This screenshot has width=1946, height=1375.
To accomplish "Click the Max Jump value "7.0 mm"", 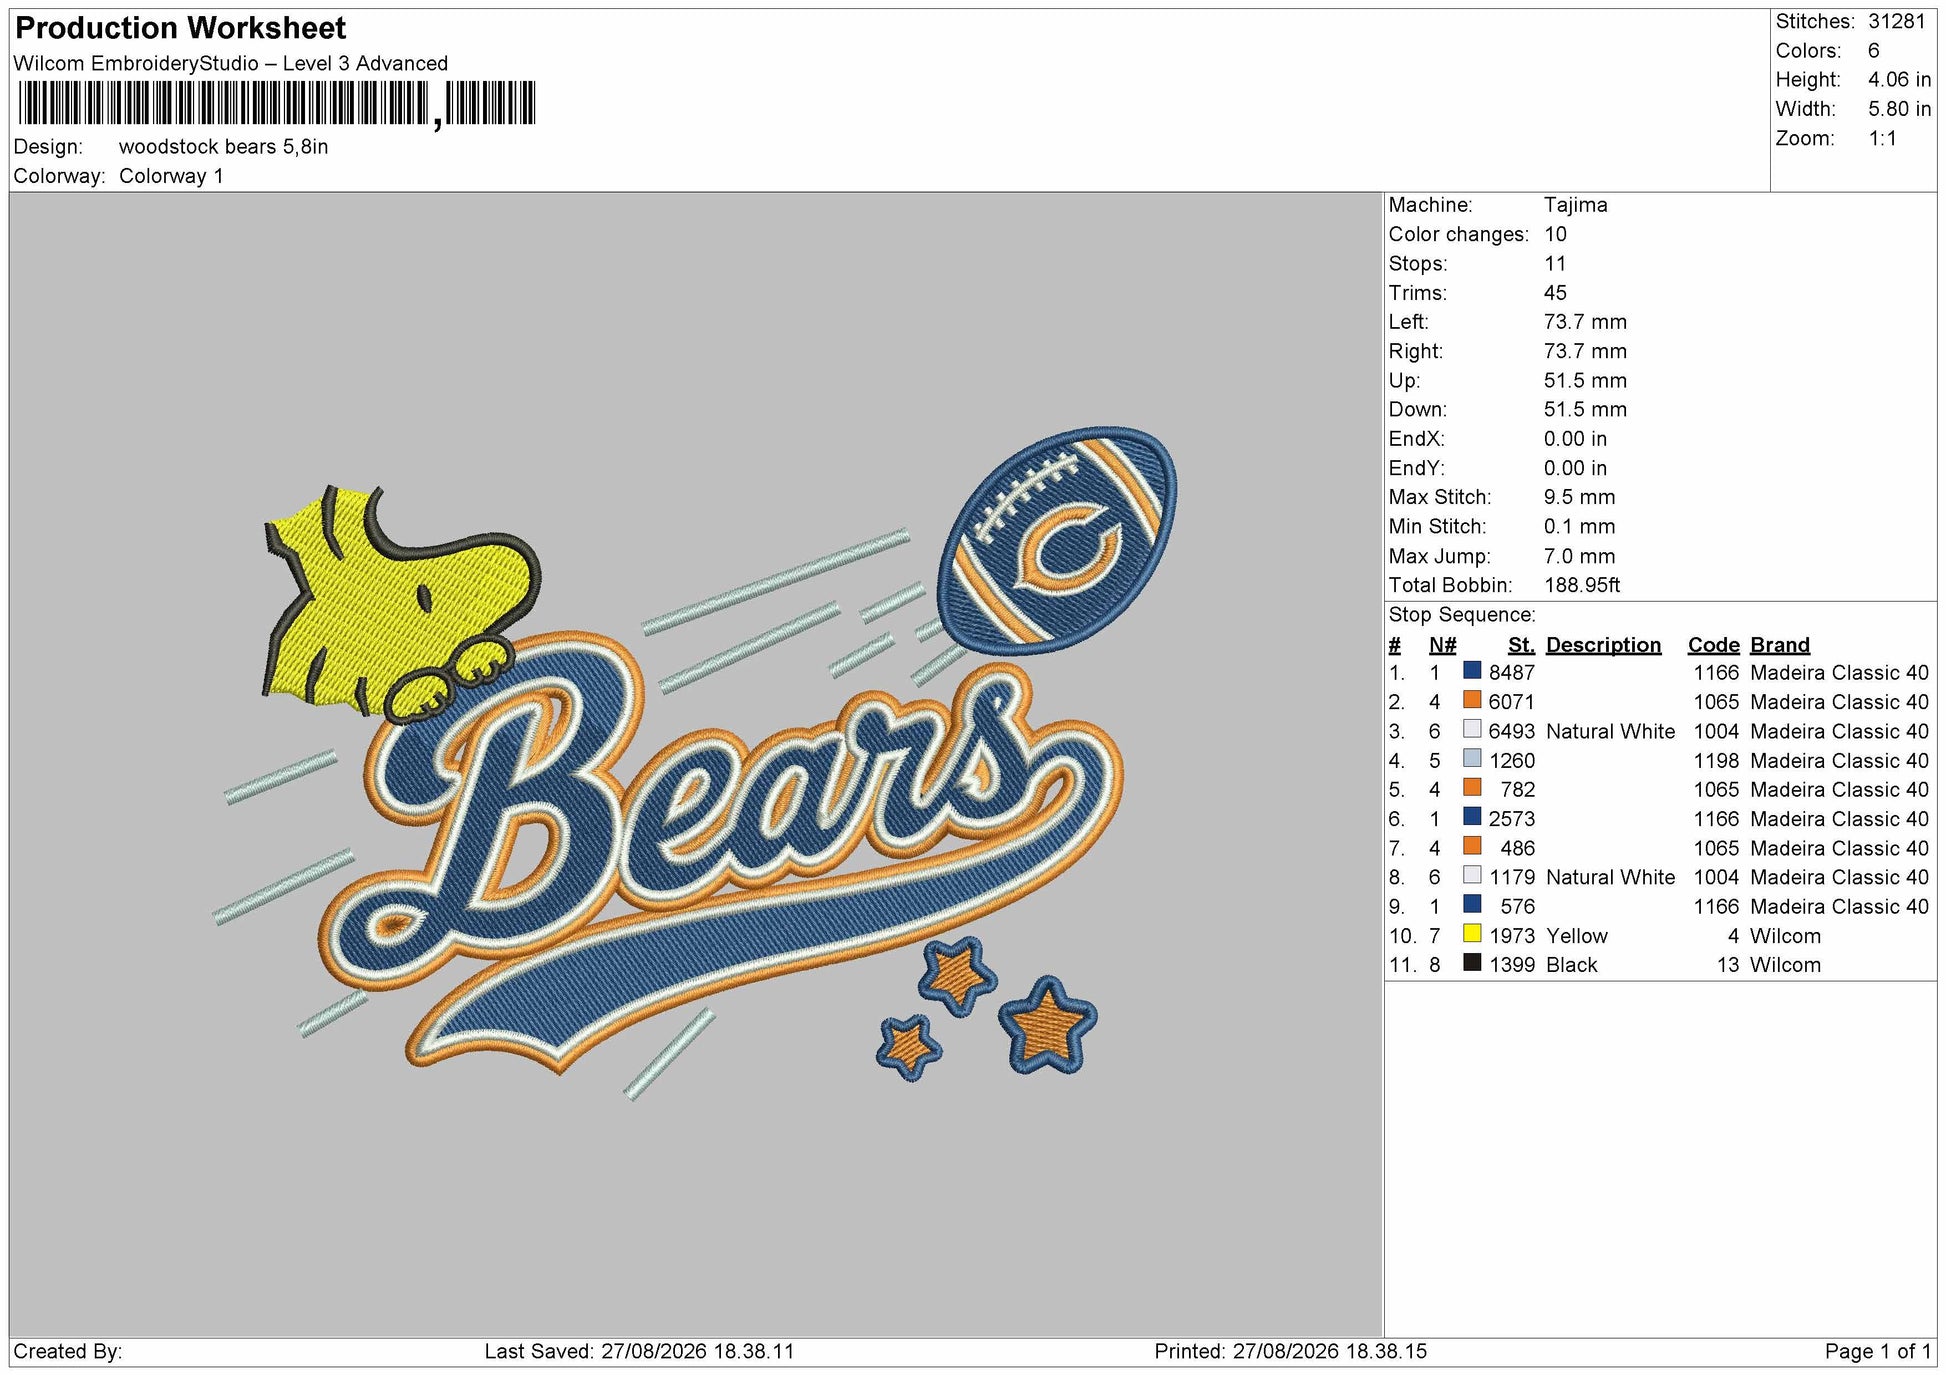I will [x=1579, y=556].
